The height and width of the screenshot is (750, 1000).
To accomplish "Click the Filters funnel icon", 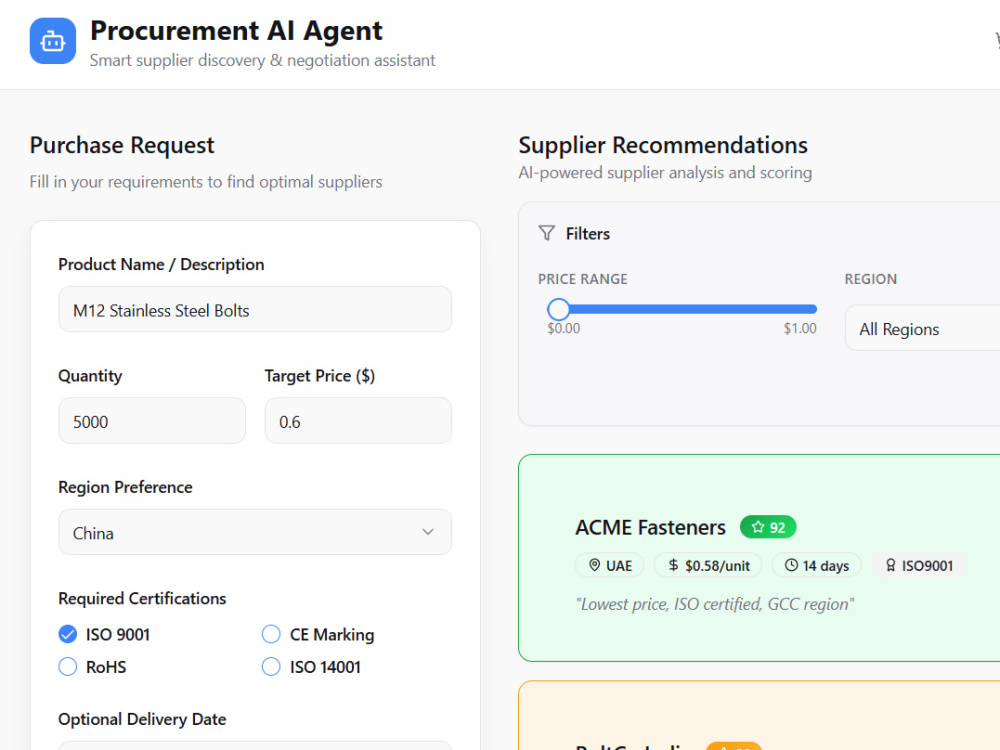I will pyautogui.click(x=547, y=233).
